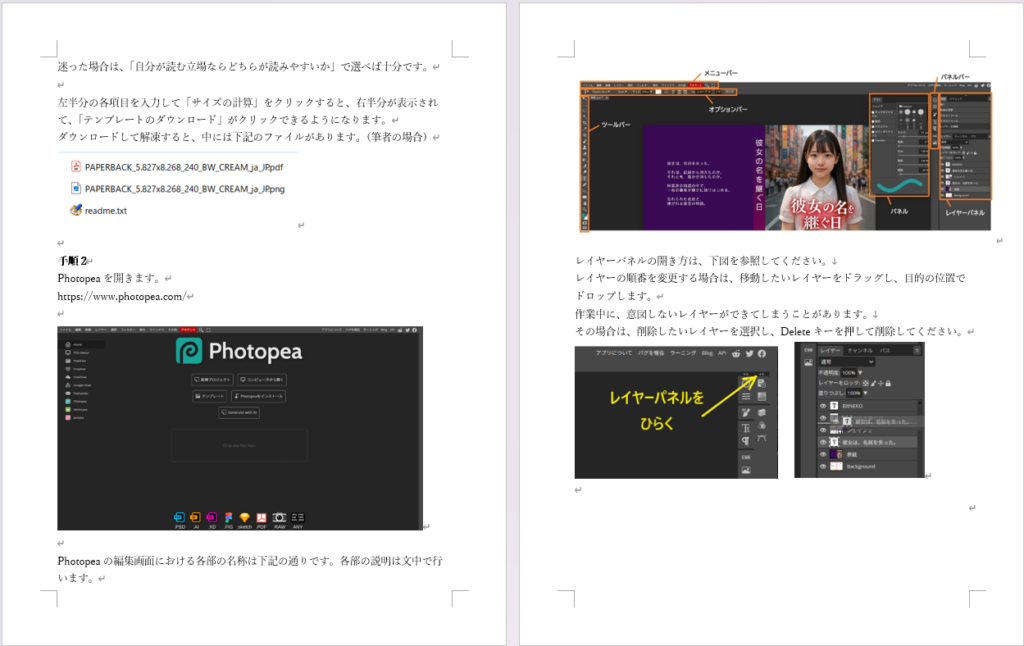Click the https://www.photopea.com/ link text

click(122, 296)
